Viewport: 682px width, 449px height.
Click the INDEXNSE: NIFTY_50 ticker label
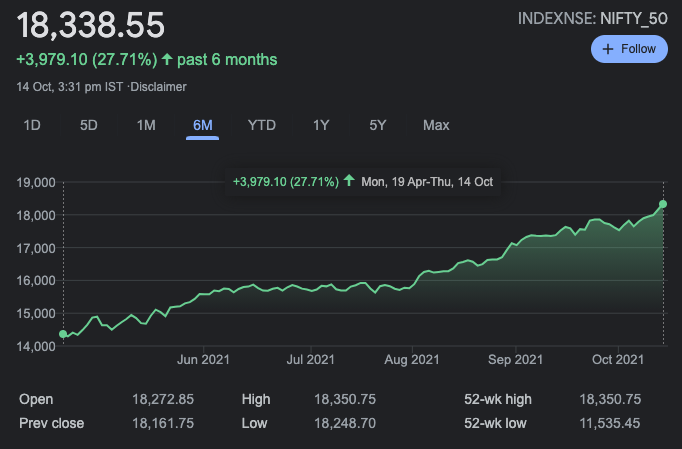(x=592, y=19)
